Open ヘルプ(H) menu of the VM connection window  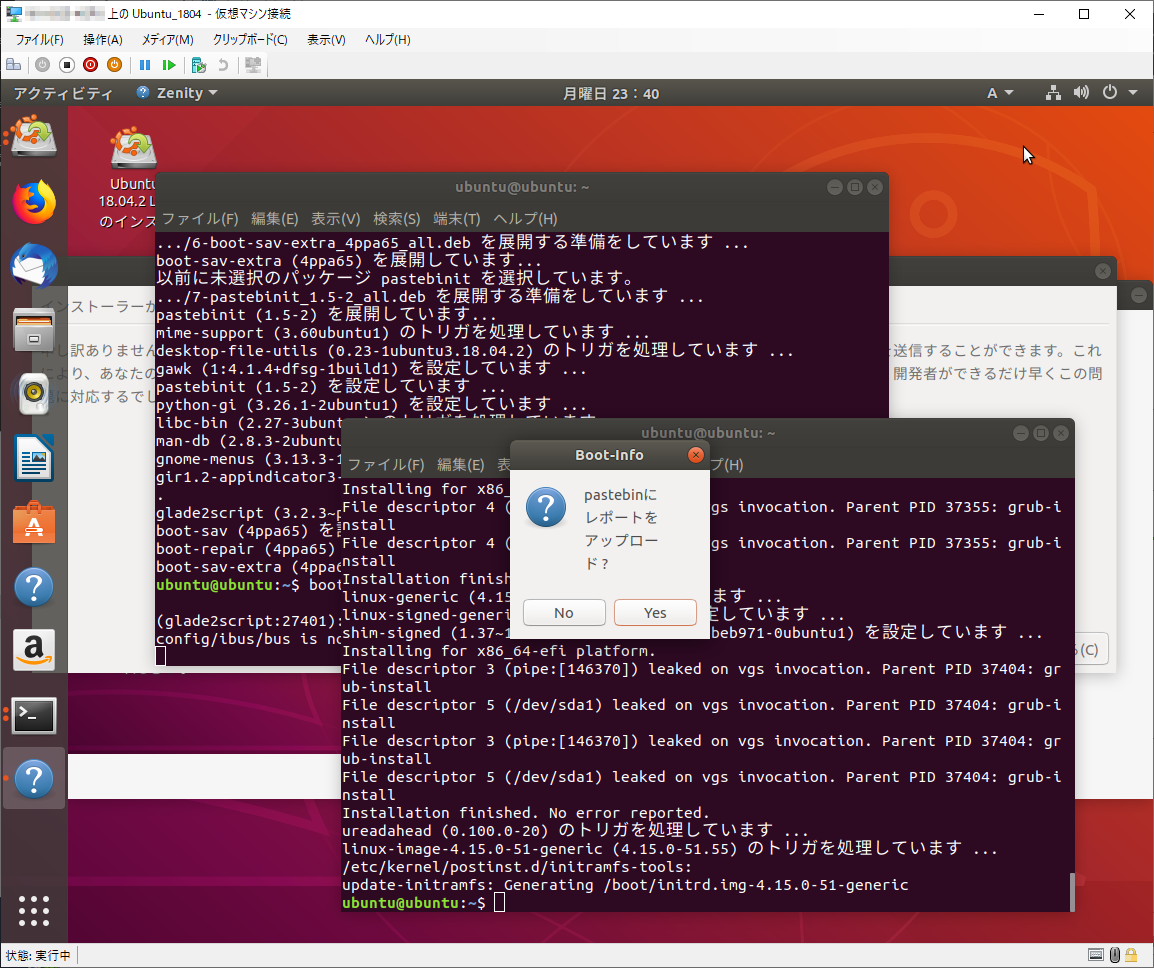[388, 40]
